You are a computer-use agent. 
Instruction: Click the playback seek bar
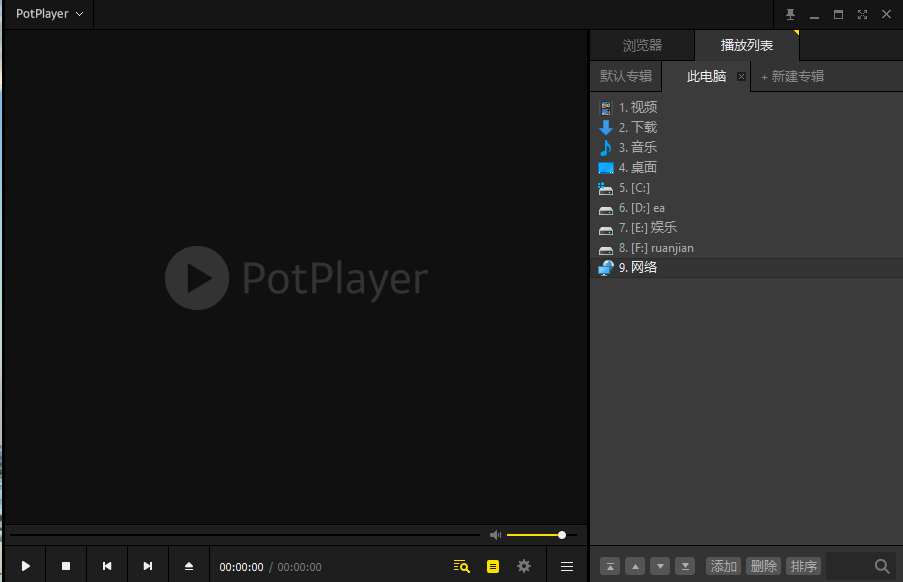(x=245, y=535)
